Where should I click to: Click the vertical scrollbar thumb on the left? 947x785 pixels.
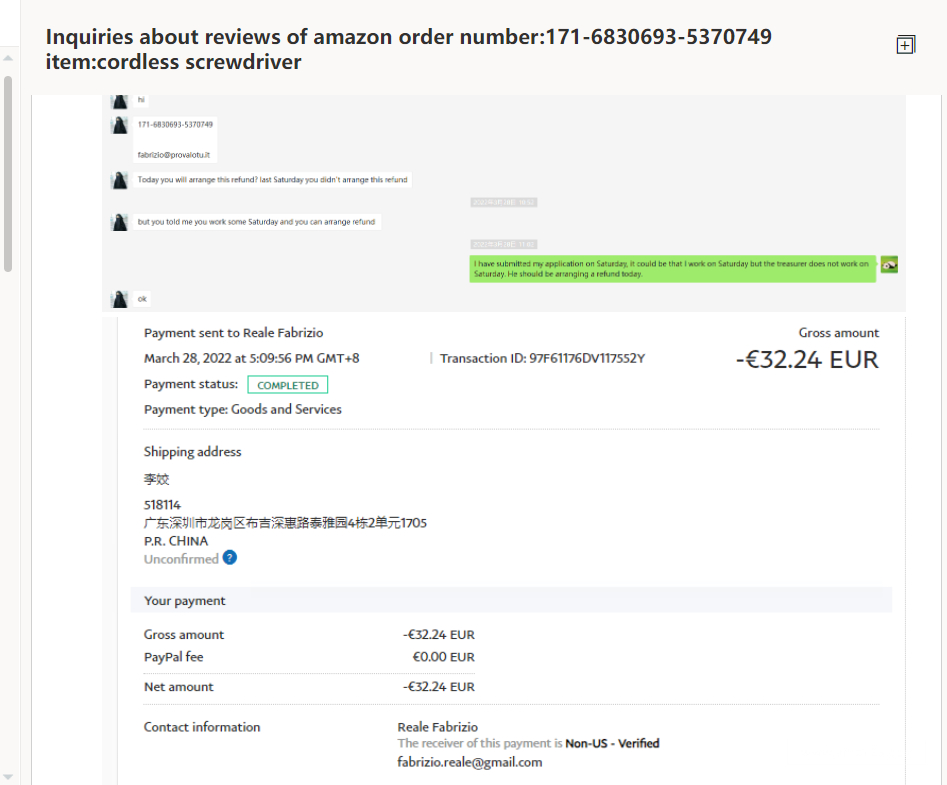coord(8,174)
